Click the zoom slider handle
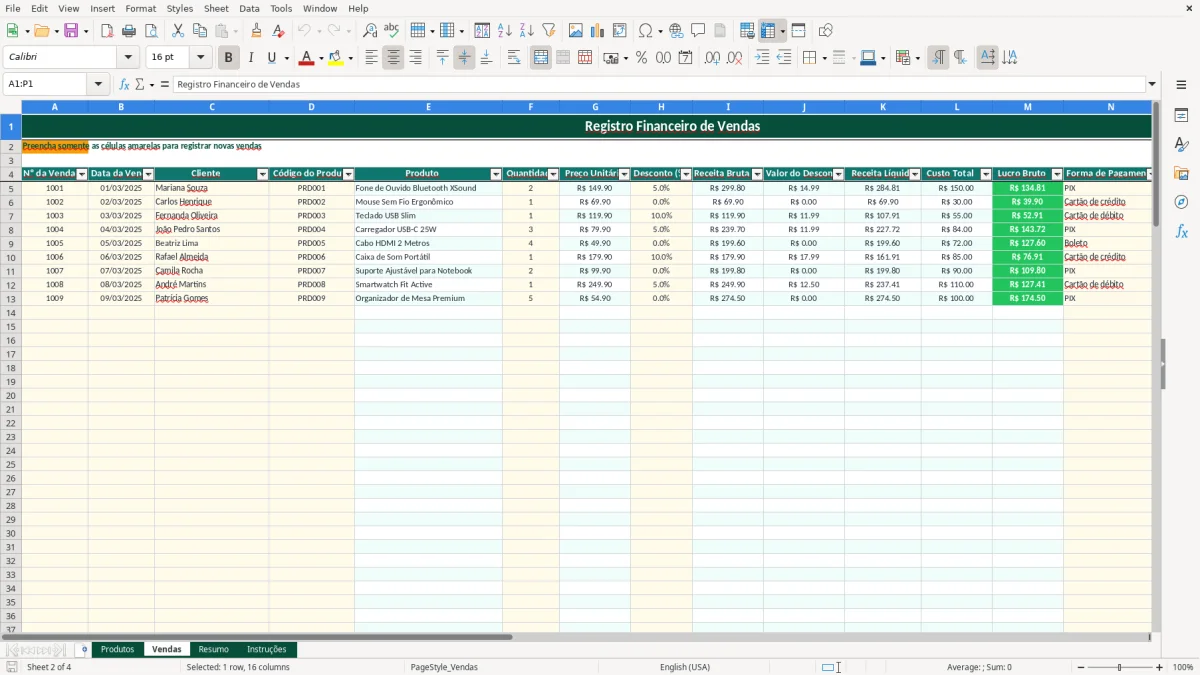The height and width of the screenshot is (675, 1200). (x=1120, y=667)
